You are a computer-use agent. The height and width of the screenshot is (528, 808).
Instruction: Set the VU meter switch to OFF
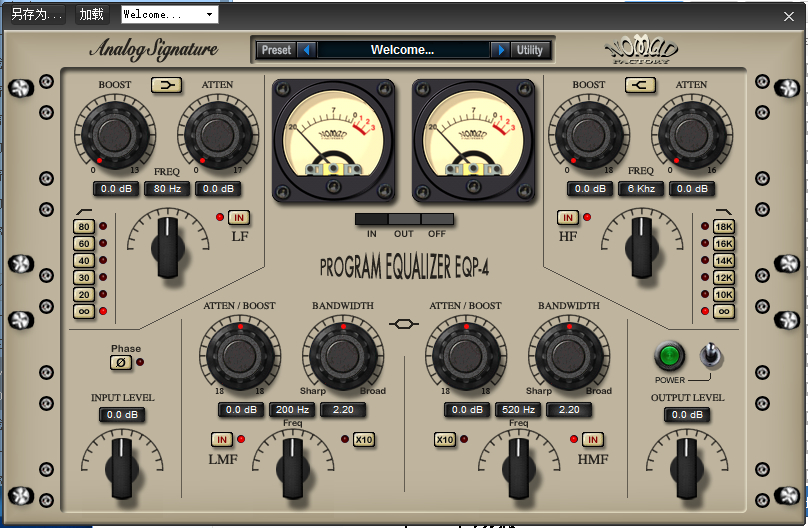click(437, 219)
